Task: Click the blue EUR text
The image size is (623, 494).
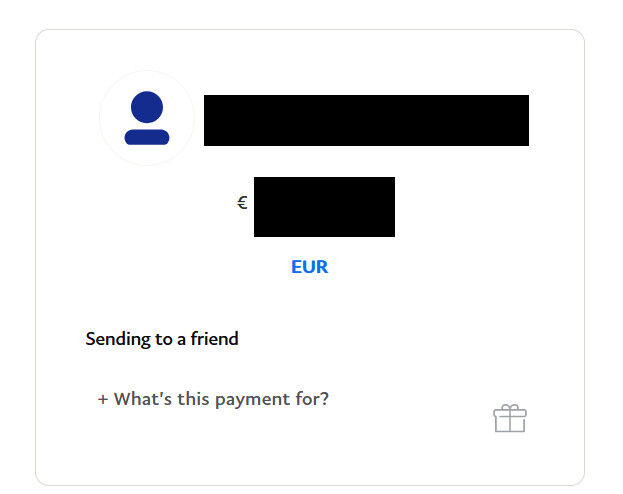Action: click(310, 267)
